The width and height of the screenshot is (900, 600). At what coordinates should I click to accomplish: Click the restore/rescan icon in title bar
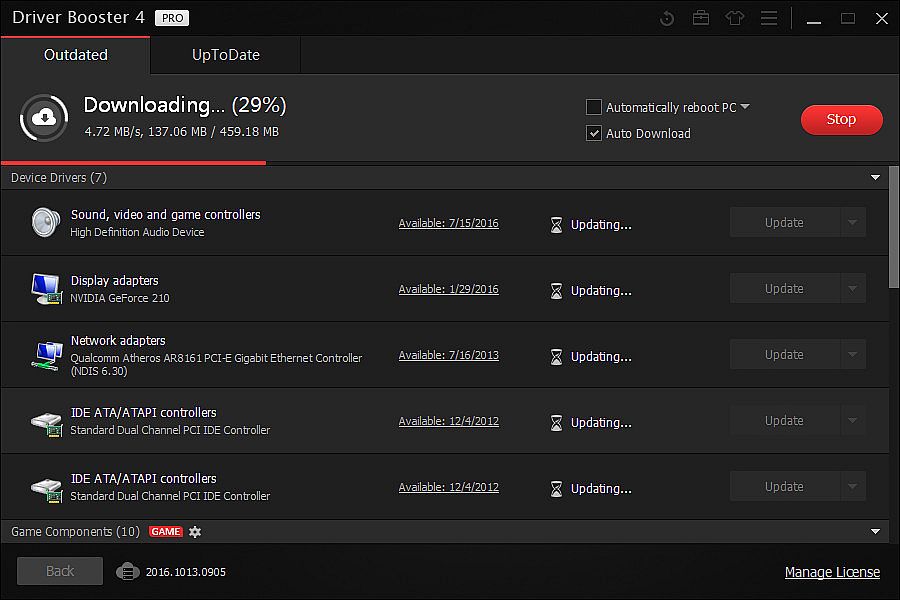pos(667,18)
